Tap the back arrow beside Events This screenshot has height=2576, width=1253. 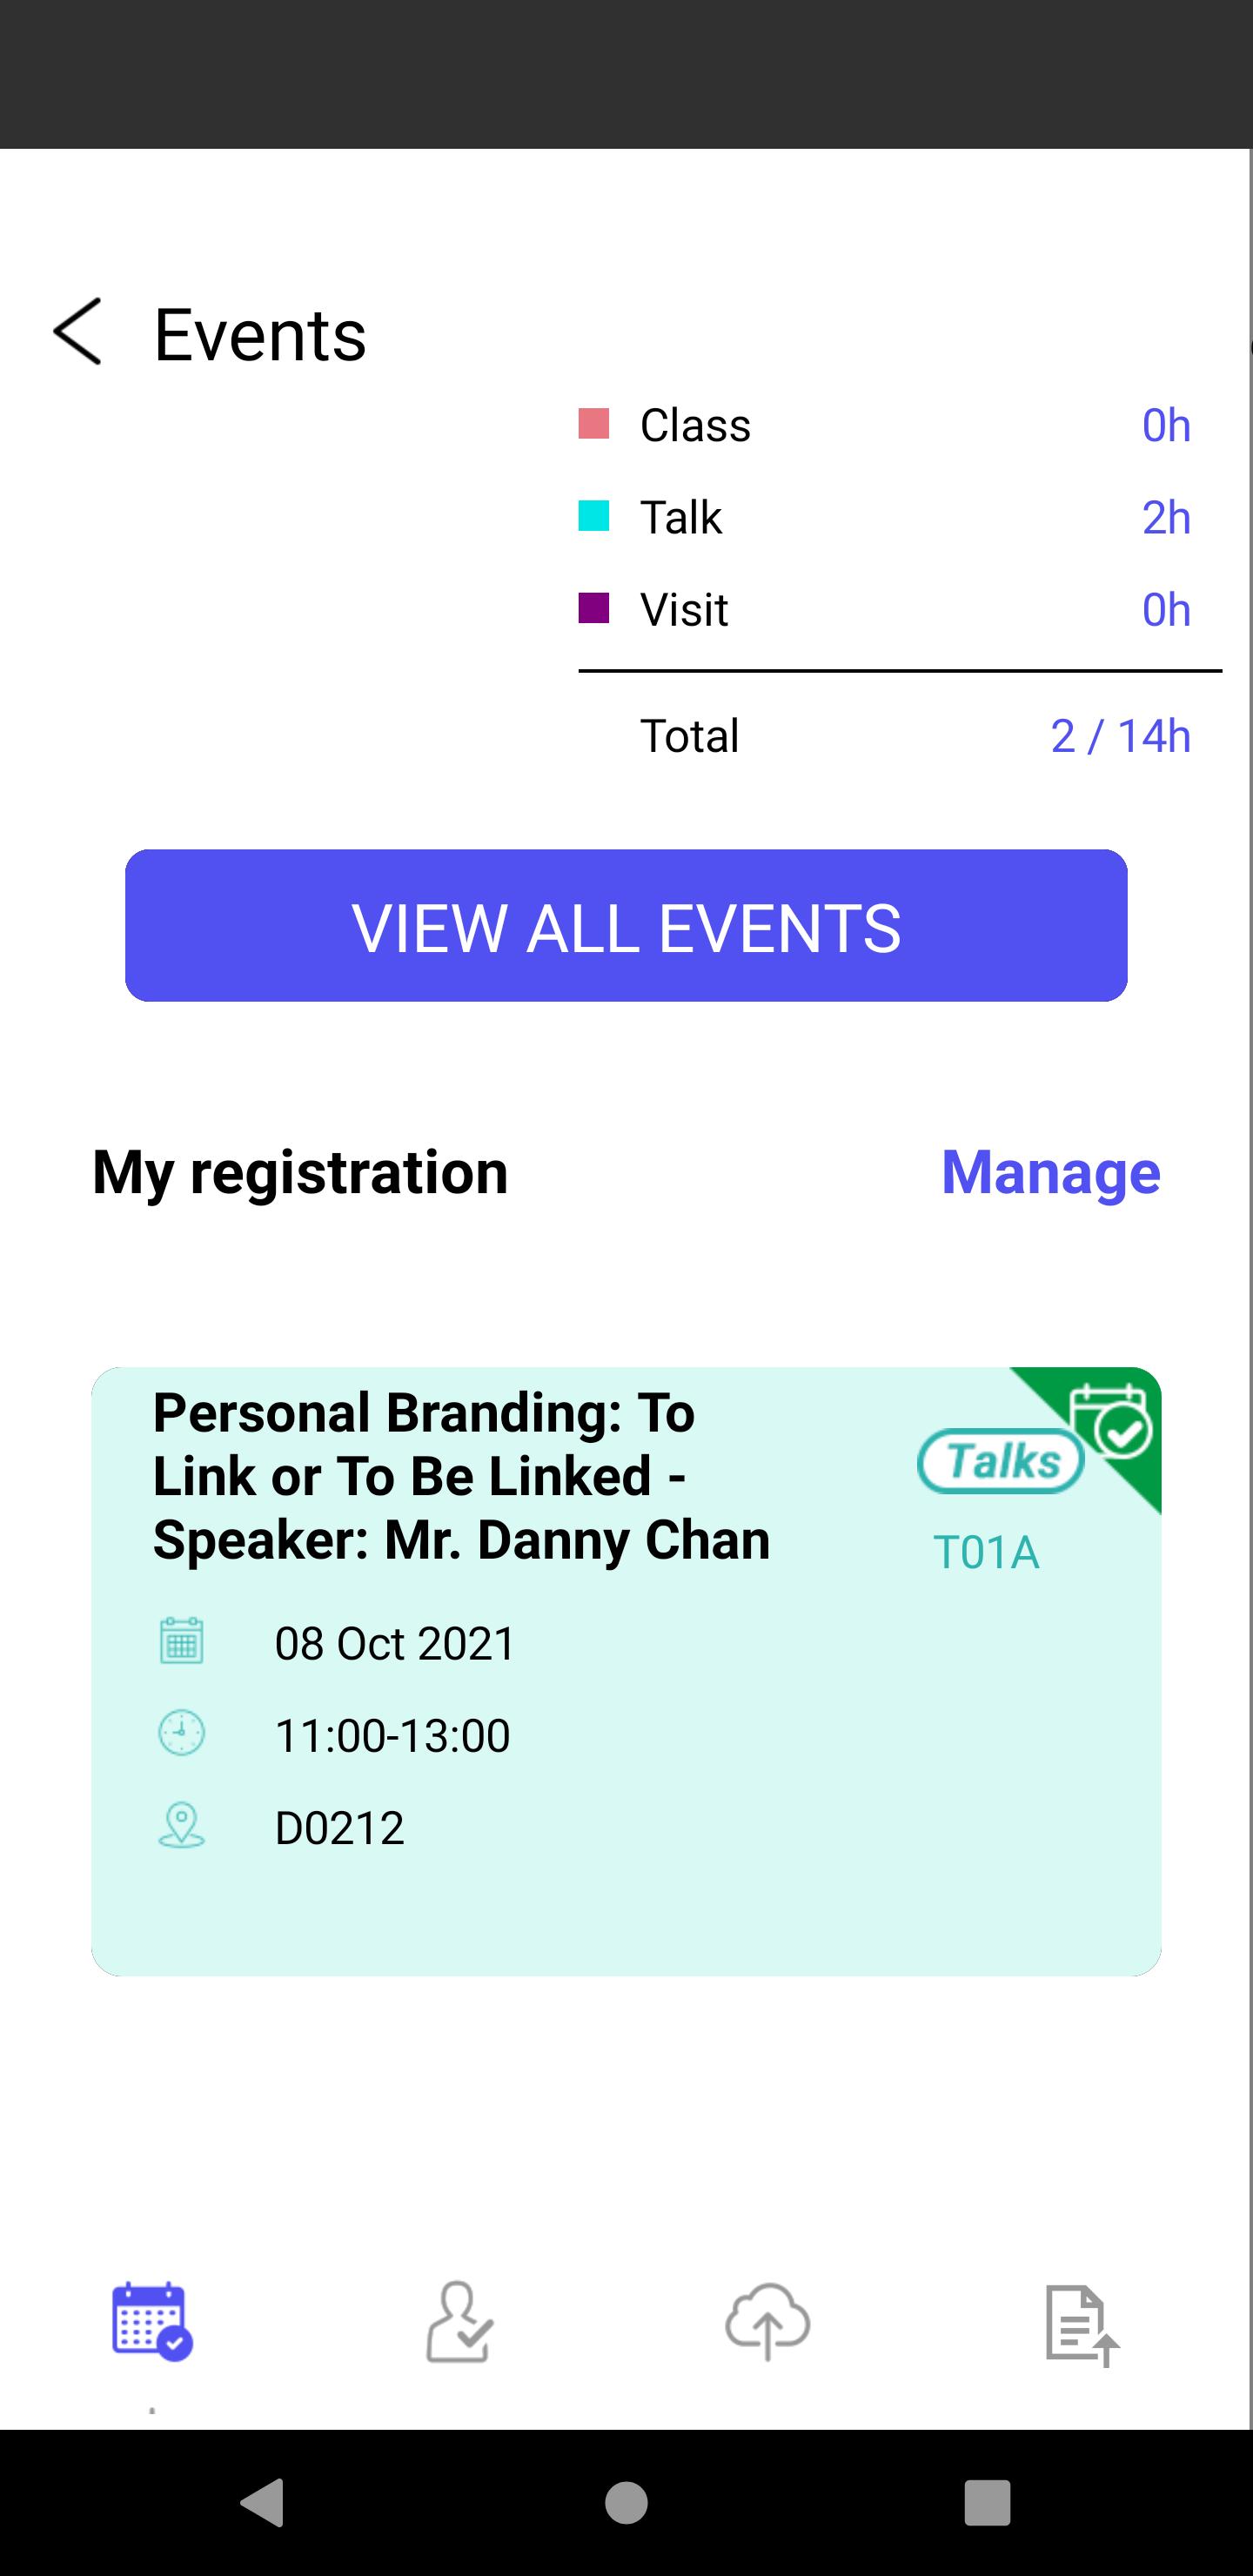(78, 331)
